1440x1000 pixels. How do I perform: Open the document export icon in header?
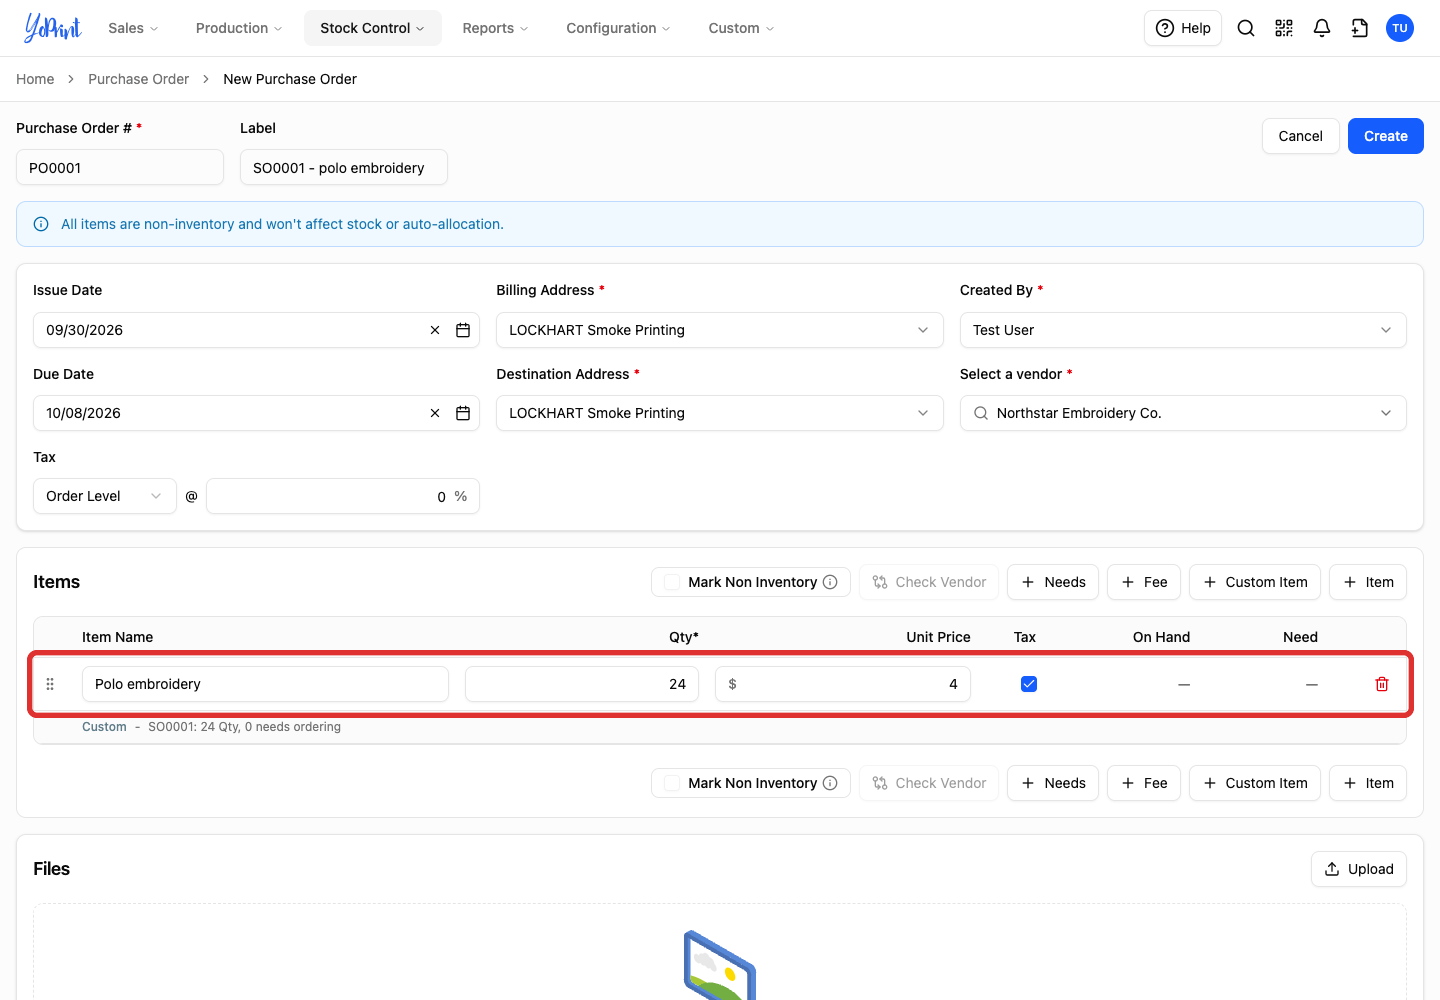[x=1360, y=28]
